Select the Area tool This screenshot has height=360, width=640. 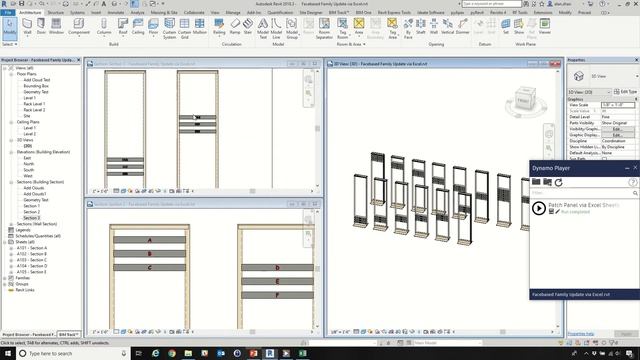359,26
